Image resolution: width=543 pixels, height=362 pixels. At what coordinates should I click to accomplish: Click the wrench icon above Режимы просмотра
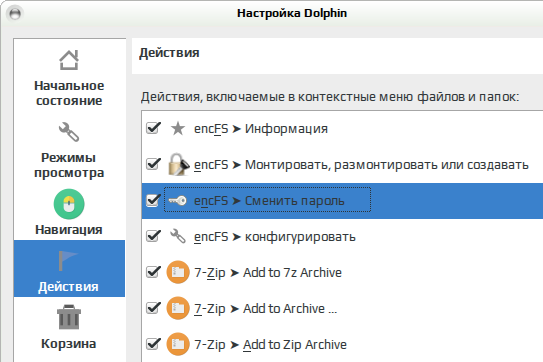coord(69,132)
